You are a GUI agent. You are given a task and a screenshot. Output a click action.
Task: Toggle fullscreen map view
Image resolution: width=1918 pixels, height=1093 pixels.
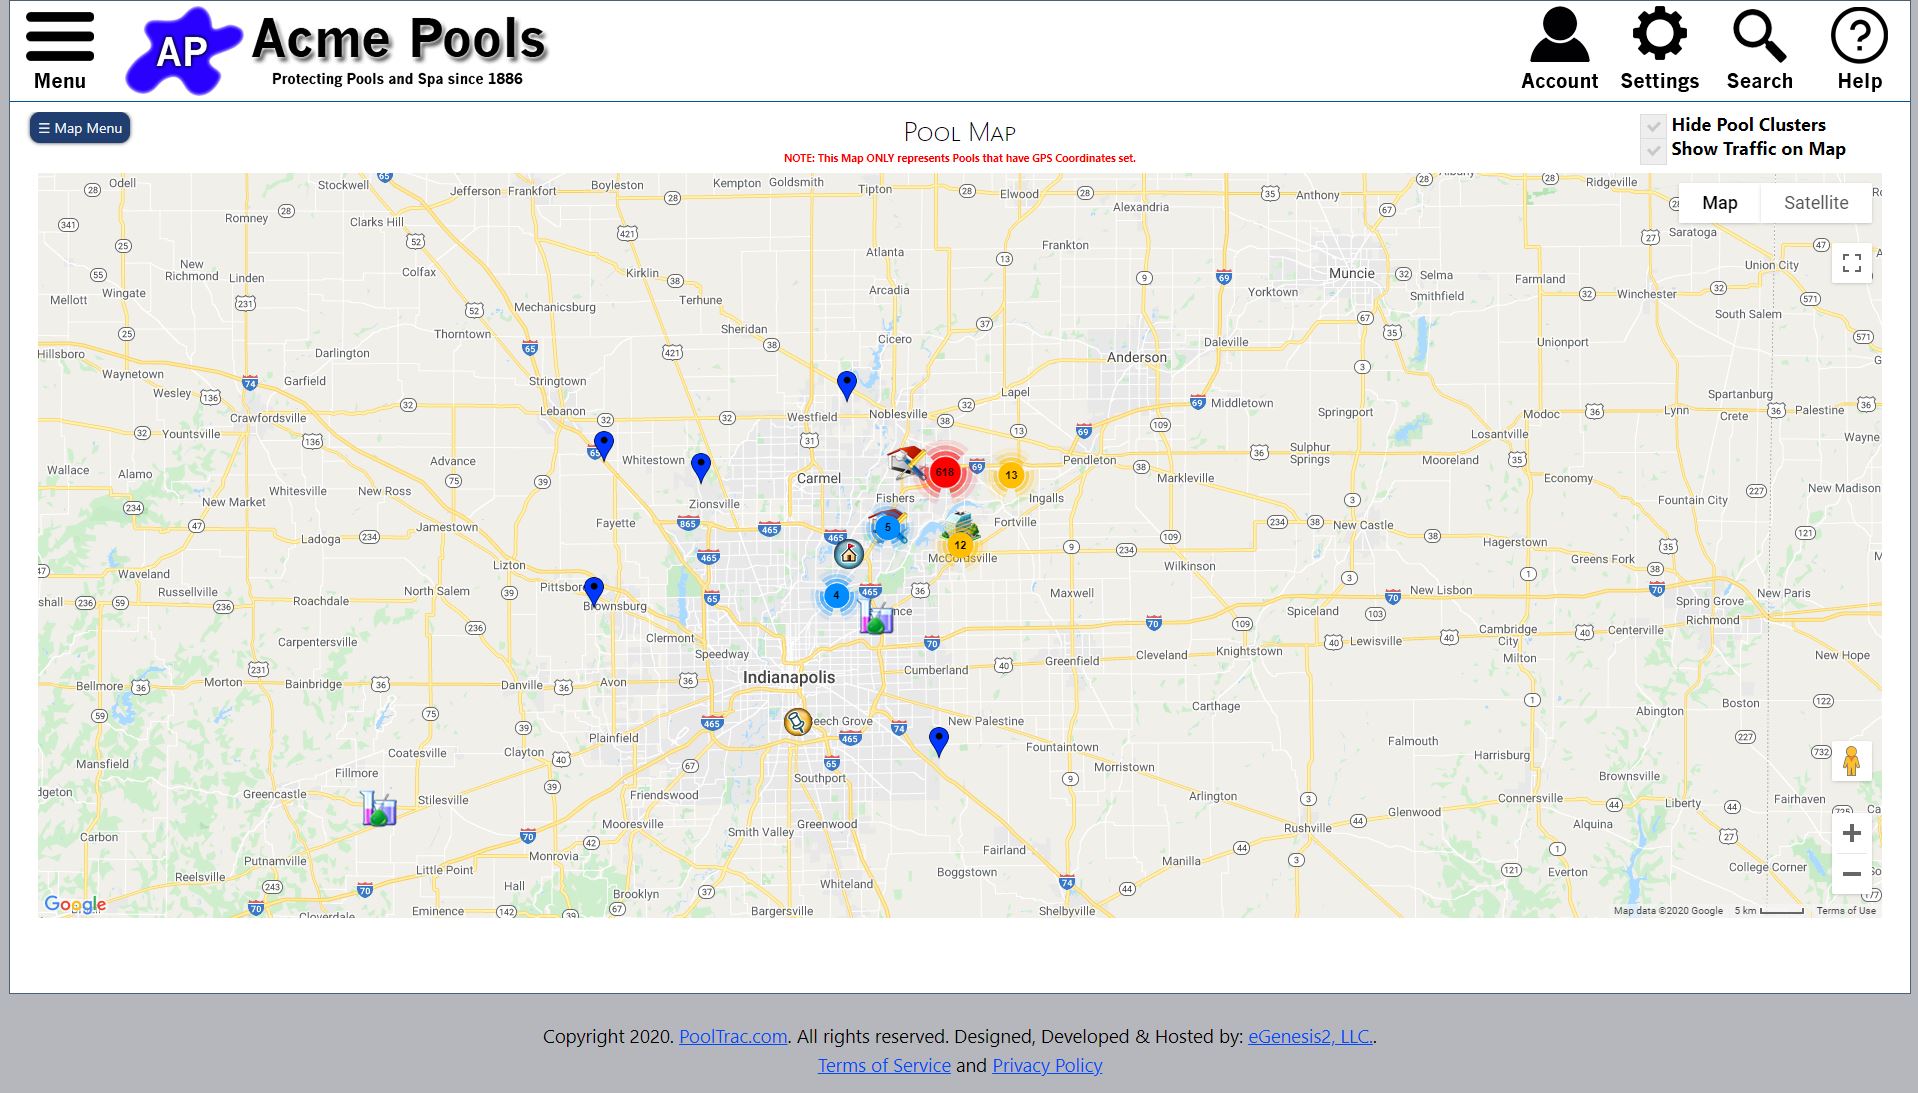tap(1852, 263)
